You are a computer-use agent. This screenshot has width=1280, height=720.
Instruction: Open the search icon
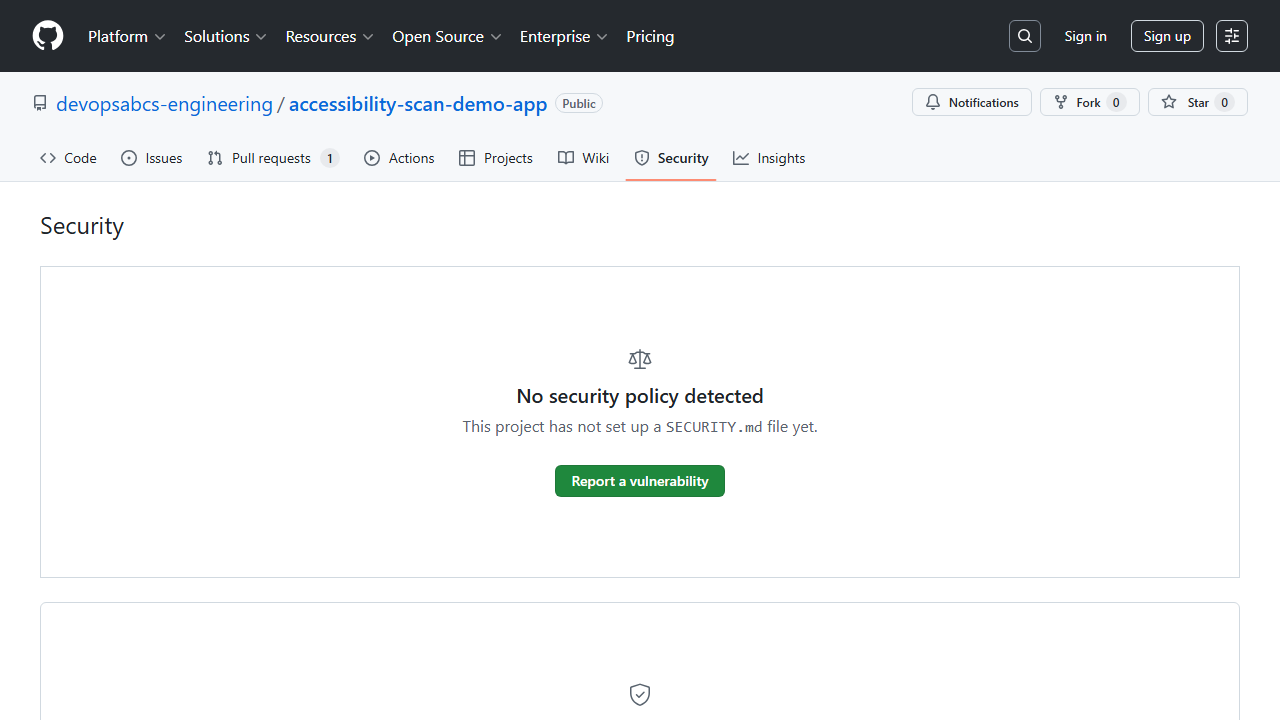pyautogui.click(x=1024, y=36)
